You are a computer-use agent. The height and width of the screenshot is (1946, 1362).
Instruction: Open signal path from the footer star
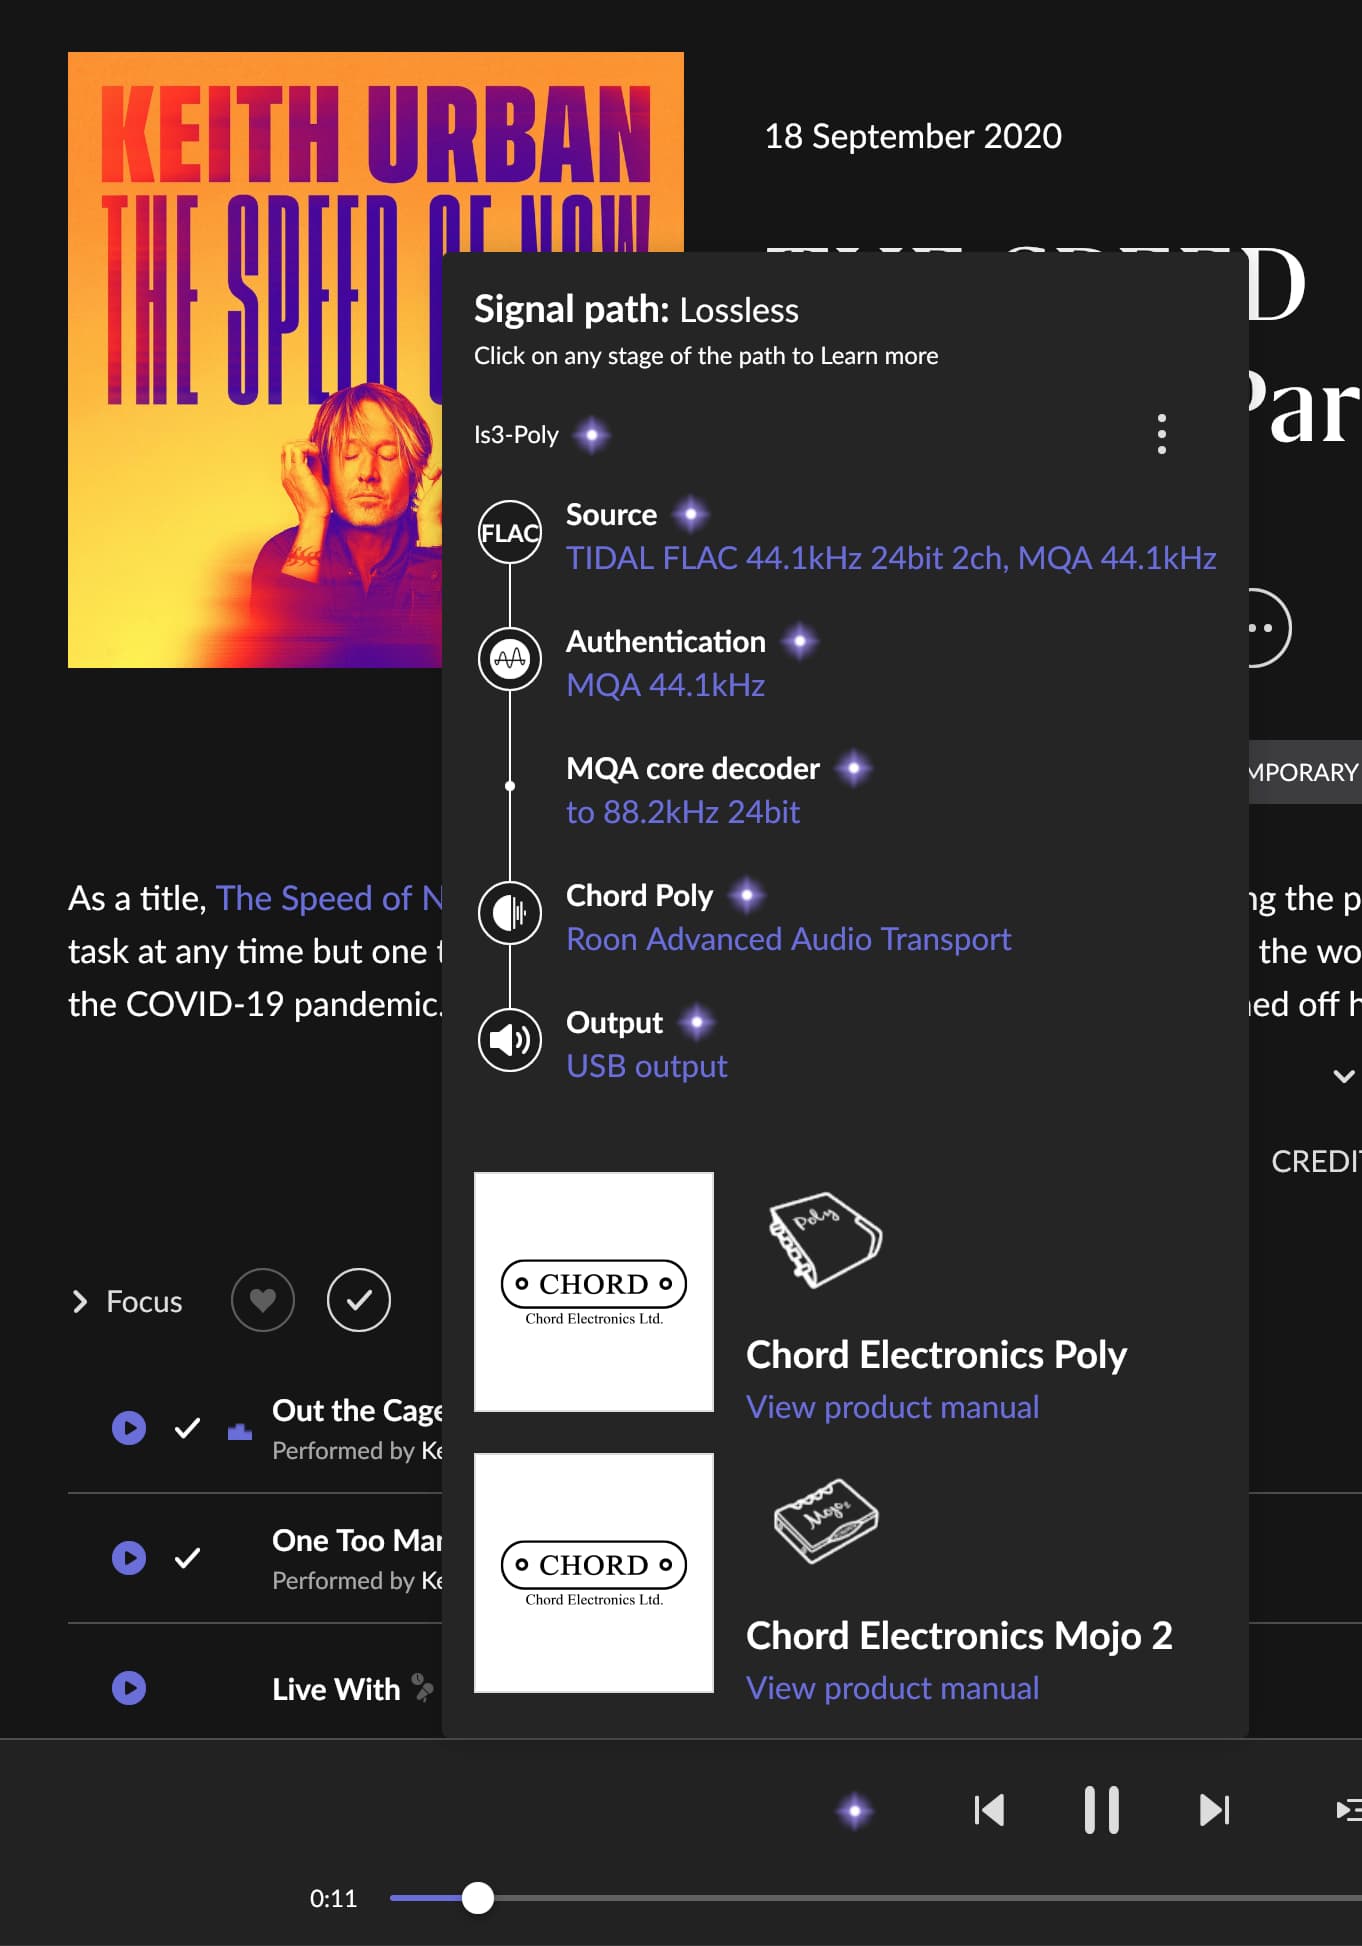(x=854, y=1810)
